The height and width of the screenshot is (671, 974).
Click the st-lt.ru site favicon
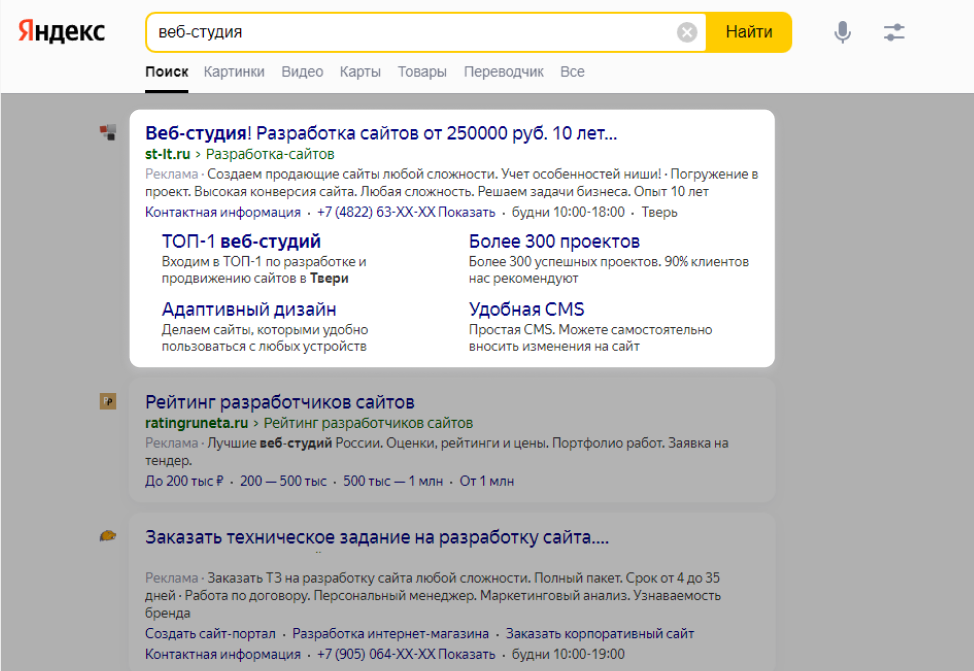[x=108, y=133]
